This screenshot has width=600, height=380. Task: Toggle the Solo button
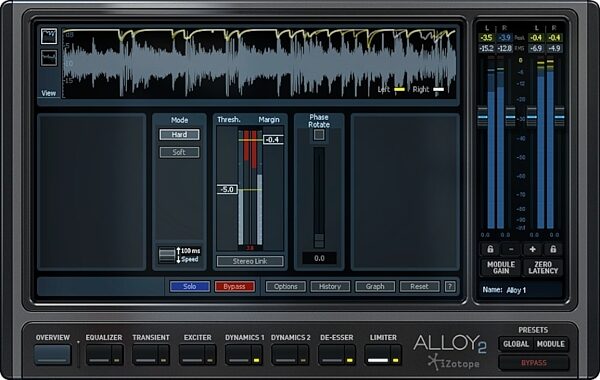coord(190,286)
